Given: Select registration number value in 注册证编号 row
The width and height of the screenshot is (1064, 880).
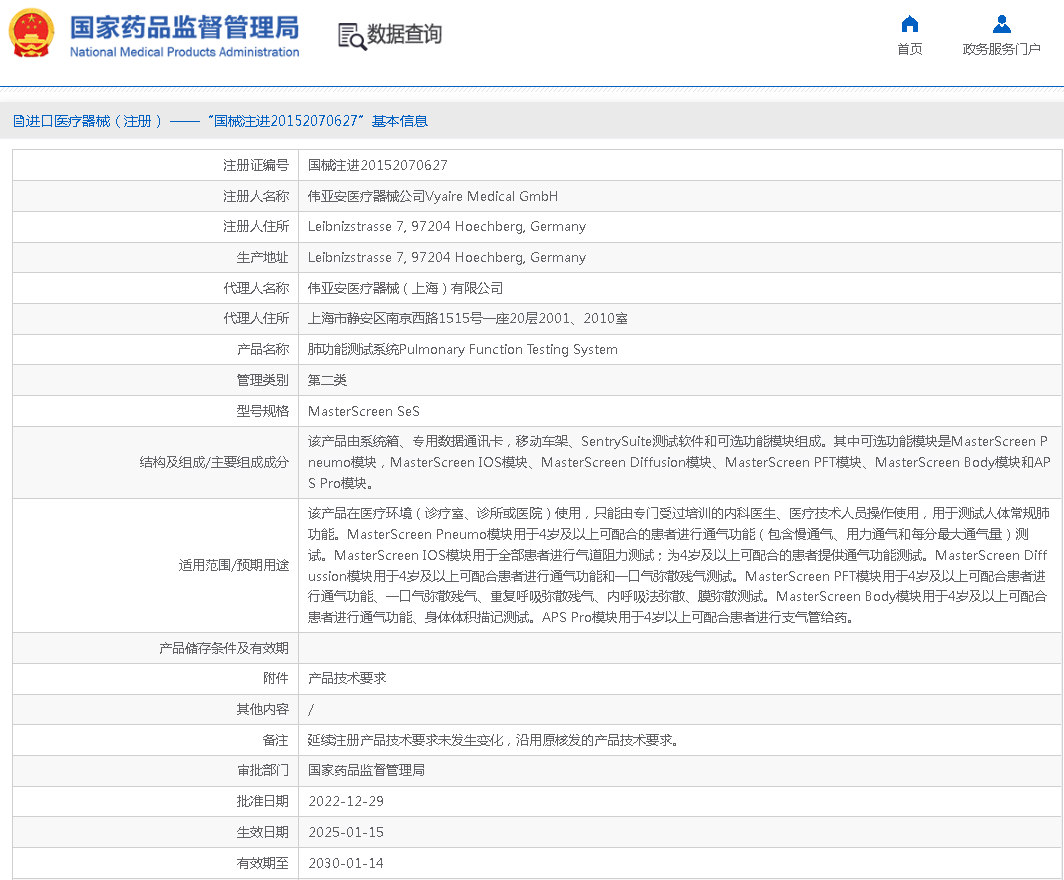Looking at the screenshot, I should pyautogui.click(x=377, y=165).
